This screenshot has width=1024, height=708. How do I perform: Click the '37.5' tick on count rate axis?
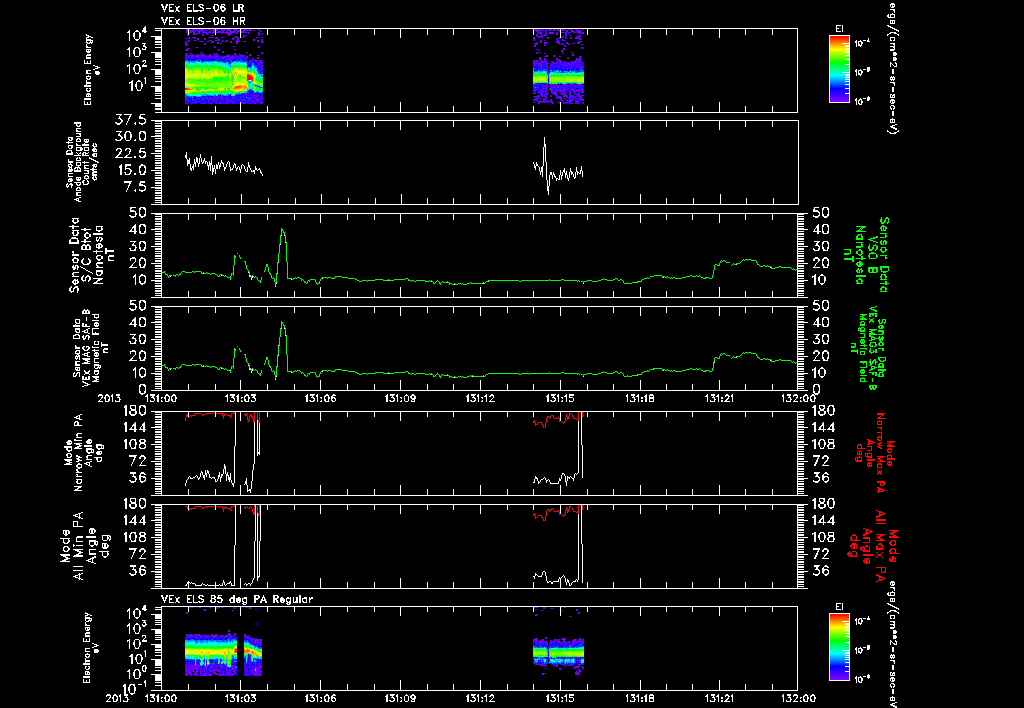131,120
